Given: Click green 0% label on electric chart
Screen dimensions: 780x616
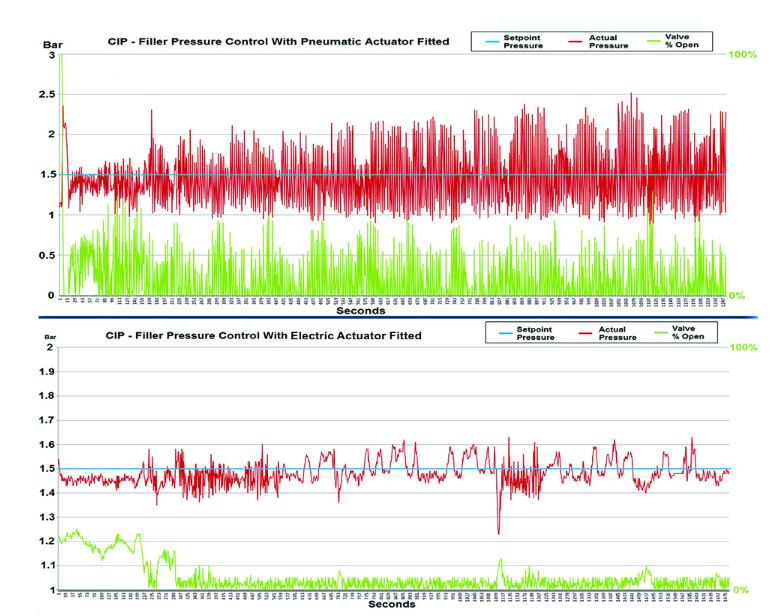Looking at the screenshot, I should (742, 590).
